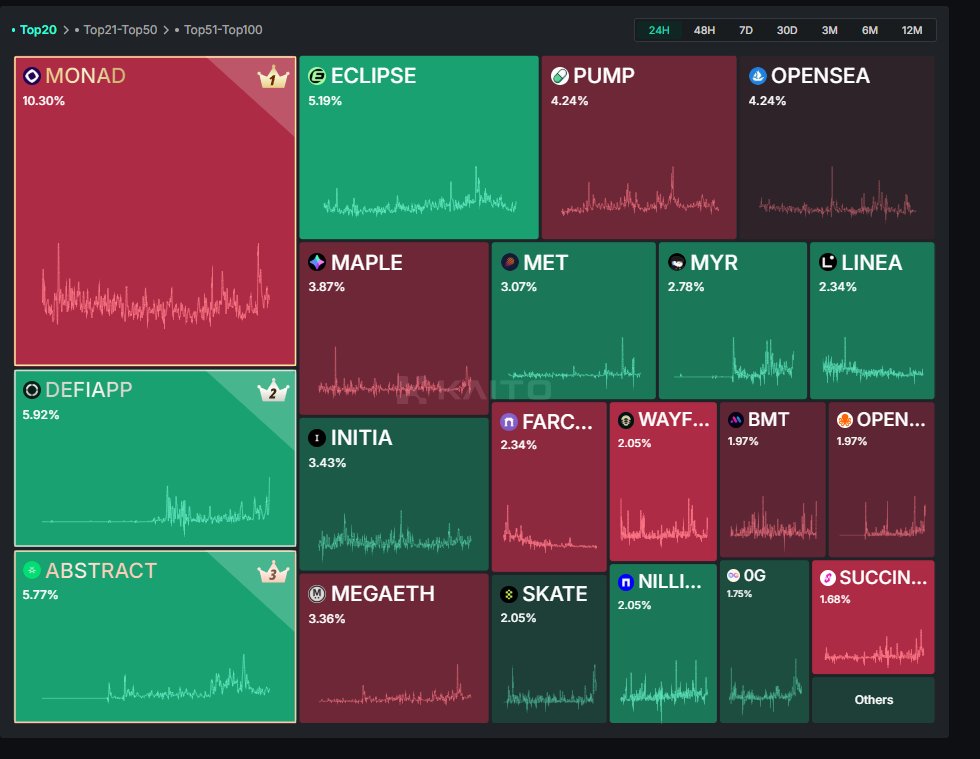Click the 0G infinity logo icon
This screenshot has width=980, height=759.
click(734, 575)
